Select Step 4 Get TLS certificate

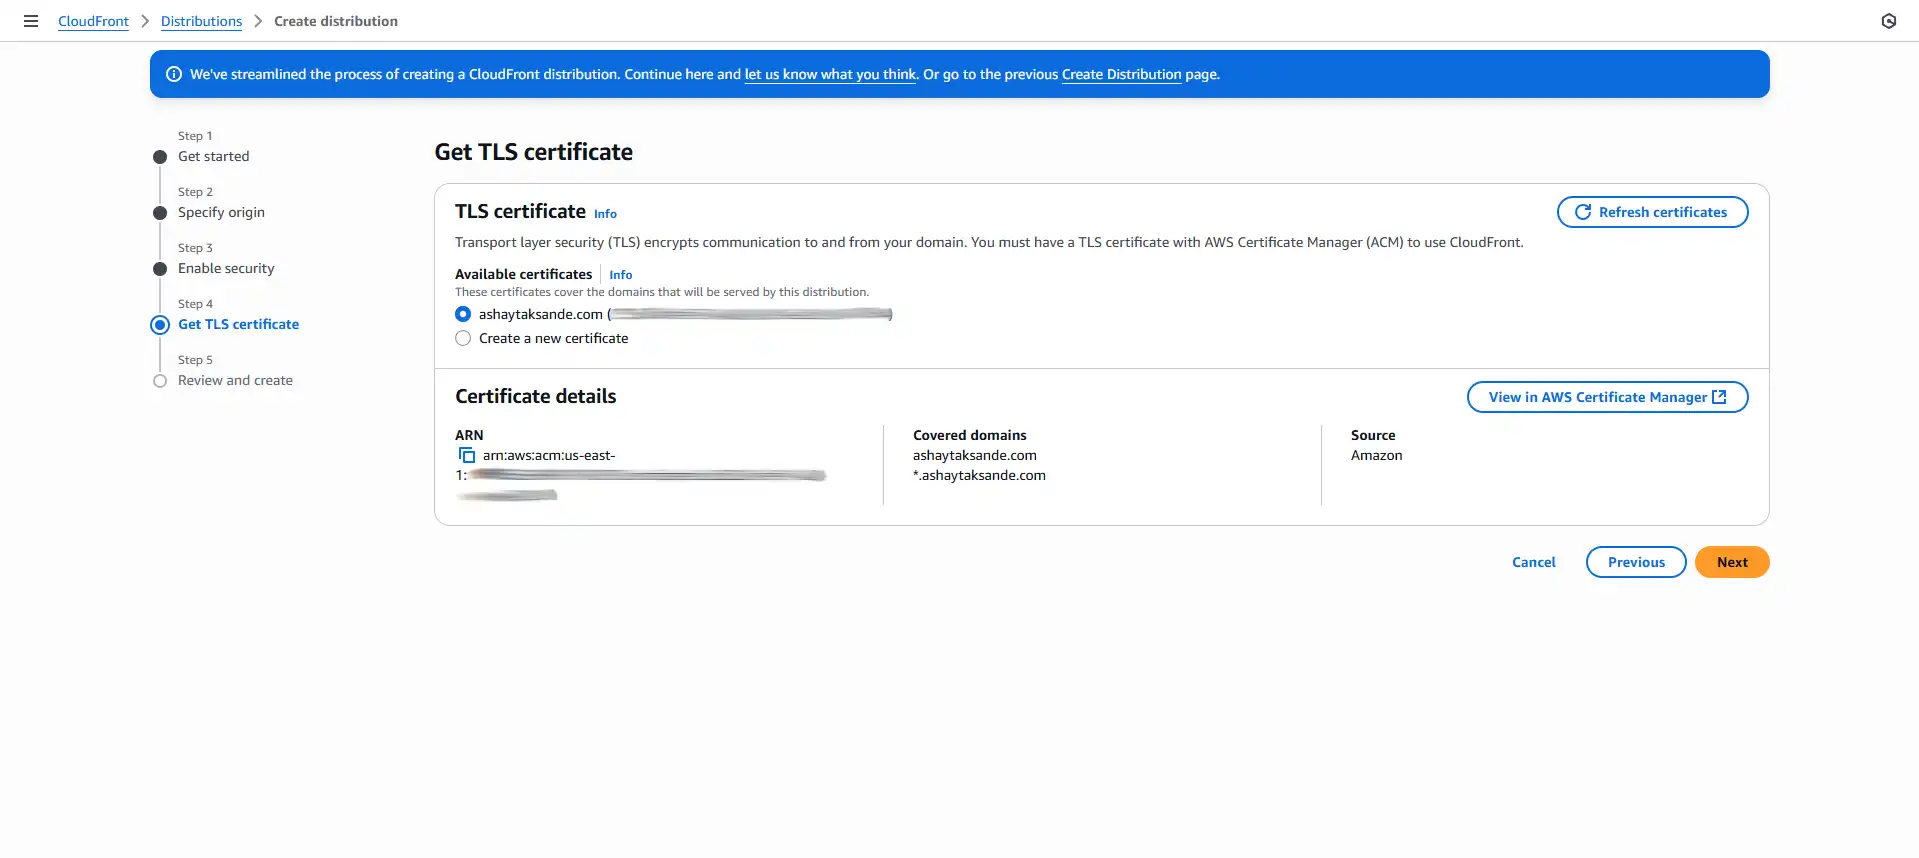click(238, 324)
